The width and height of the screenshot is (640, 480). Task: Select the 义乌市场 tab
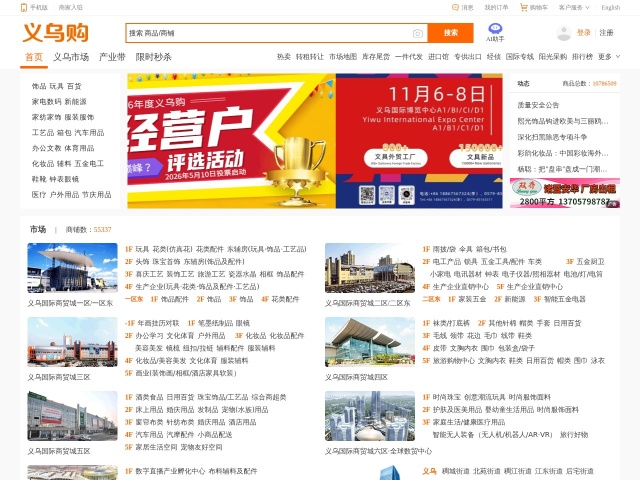(71, 57)
